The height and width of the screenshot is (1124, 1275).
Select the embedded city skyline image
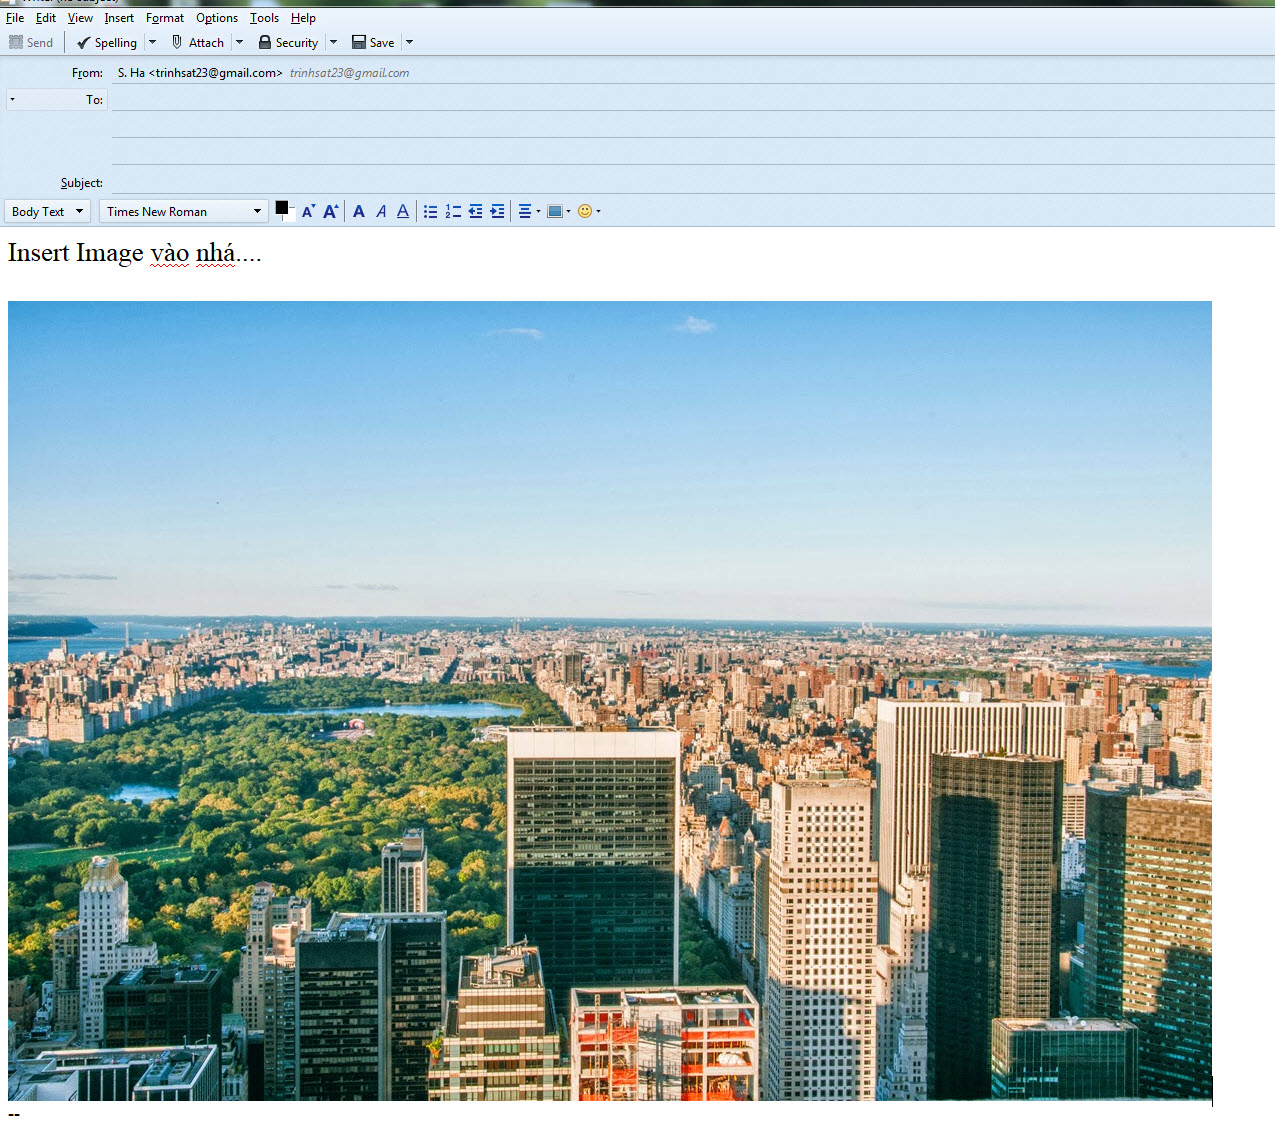coord(610,701)
